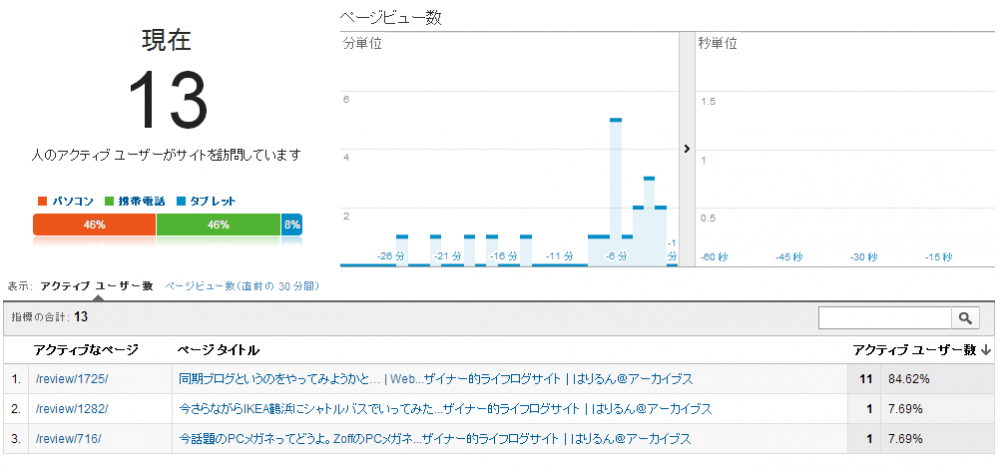Image resolution: width=1000 pixels, height=470 pixels.
Task: Select the green 46% mobile bar segment
Action: [218, 225]
